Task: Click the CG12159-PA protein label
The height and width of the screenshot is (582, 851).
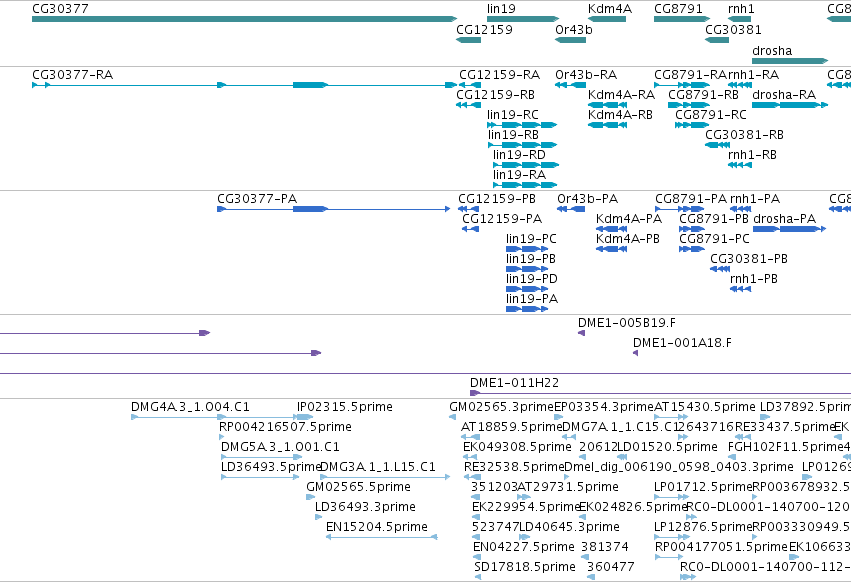Action: [502, 219]
